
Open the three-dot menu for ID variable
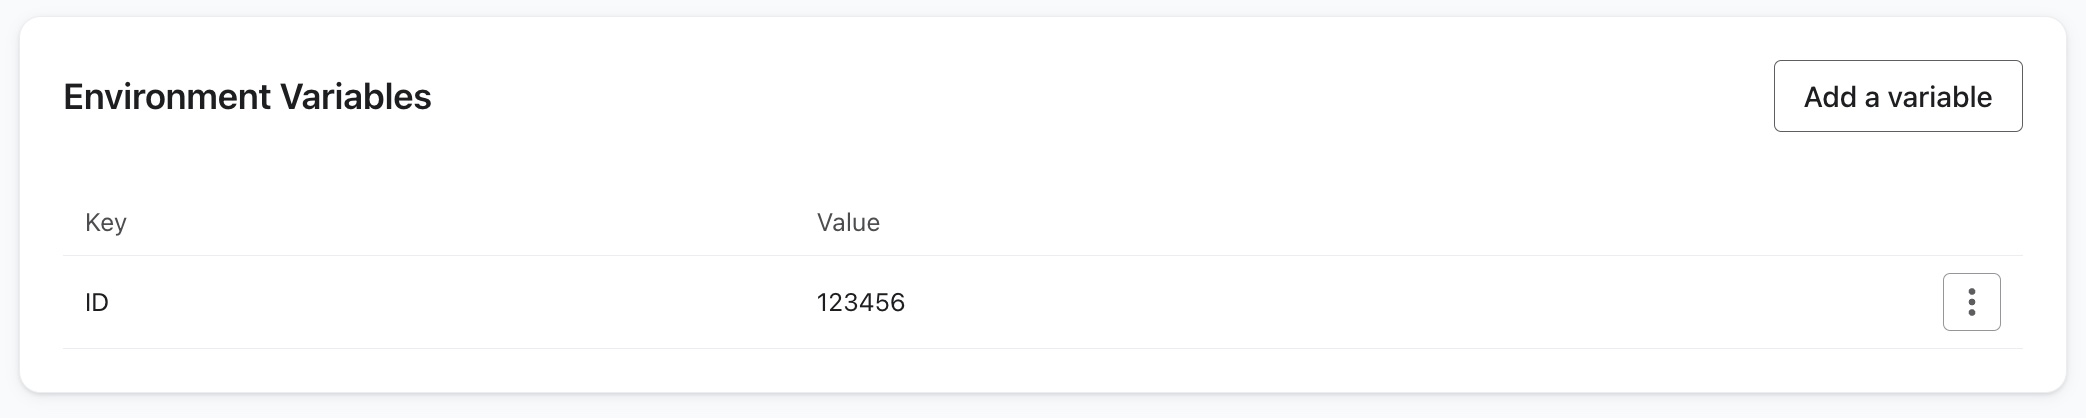[x=1971, y=302]
